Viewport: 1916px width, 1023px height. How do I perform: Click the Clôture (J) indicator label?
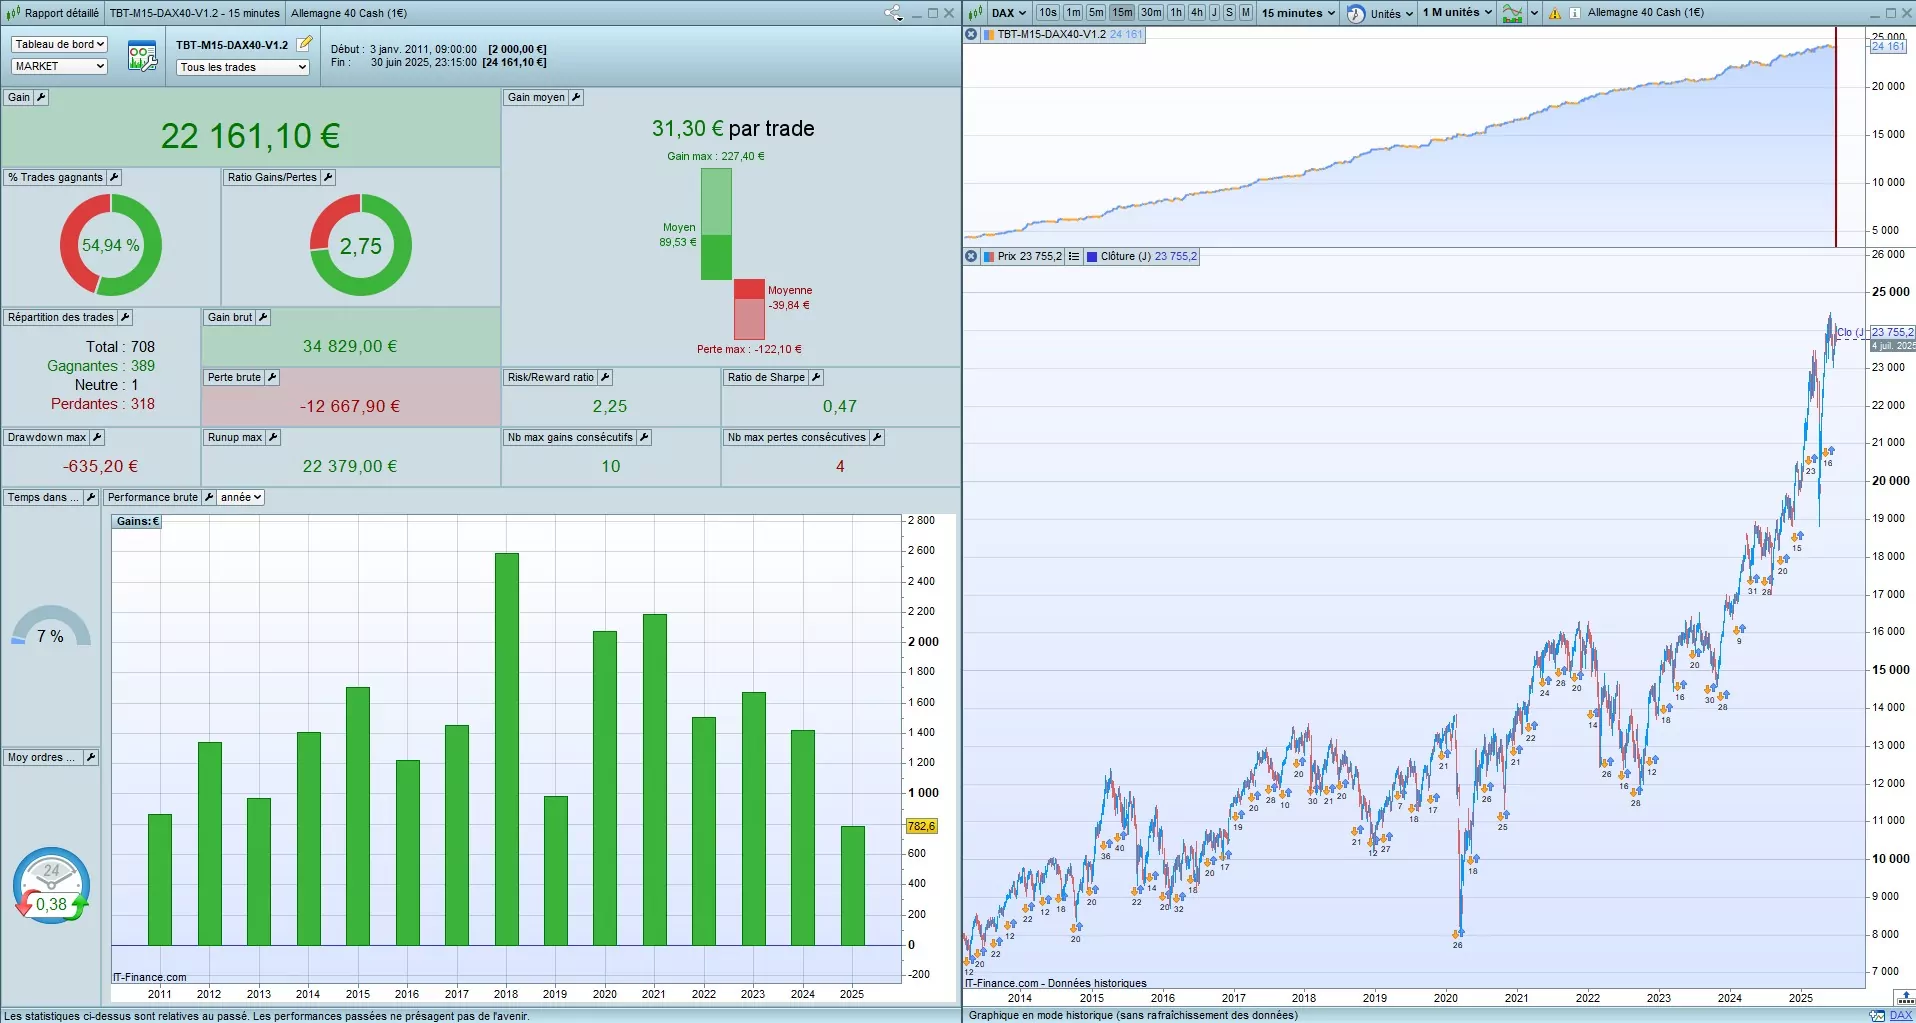click(1126, 256)
